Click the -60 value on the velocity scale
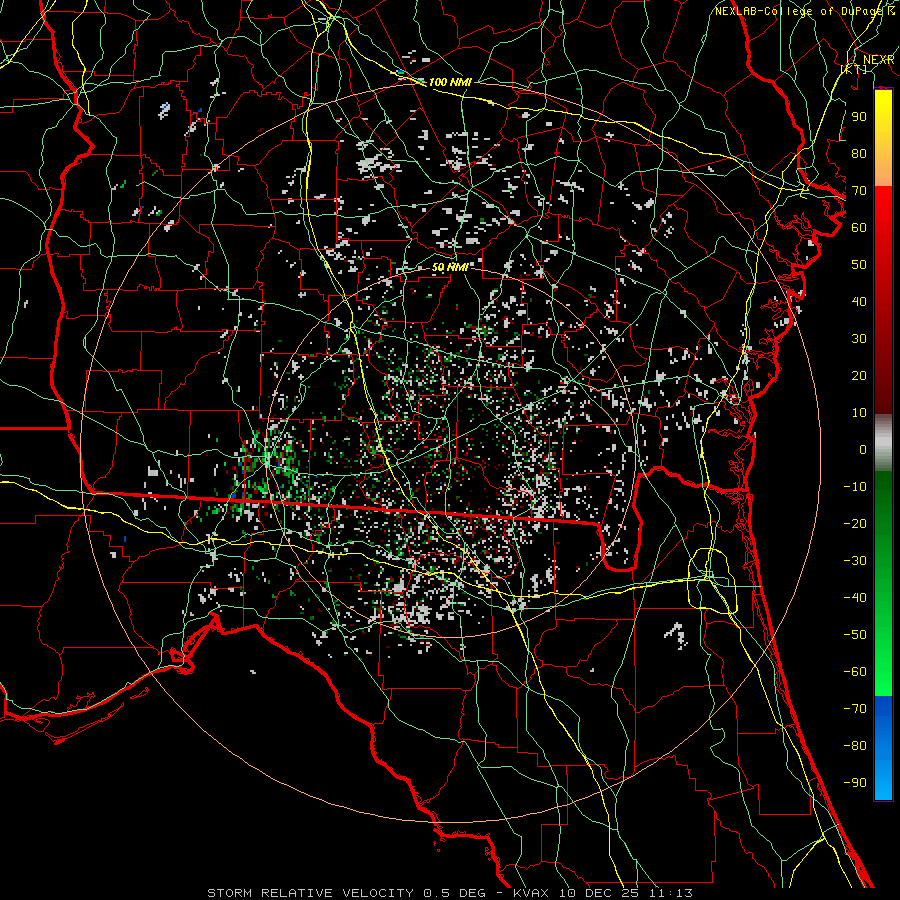900x900 pixels. click(x=855, y=672)
